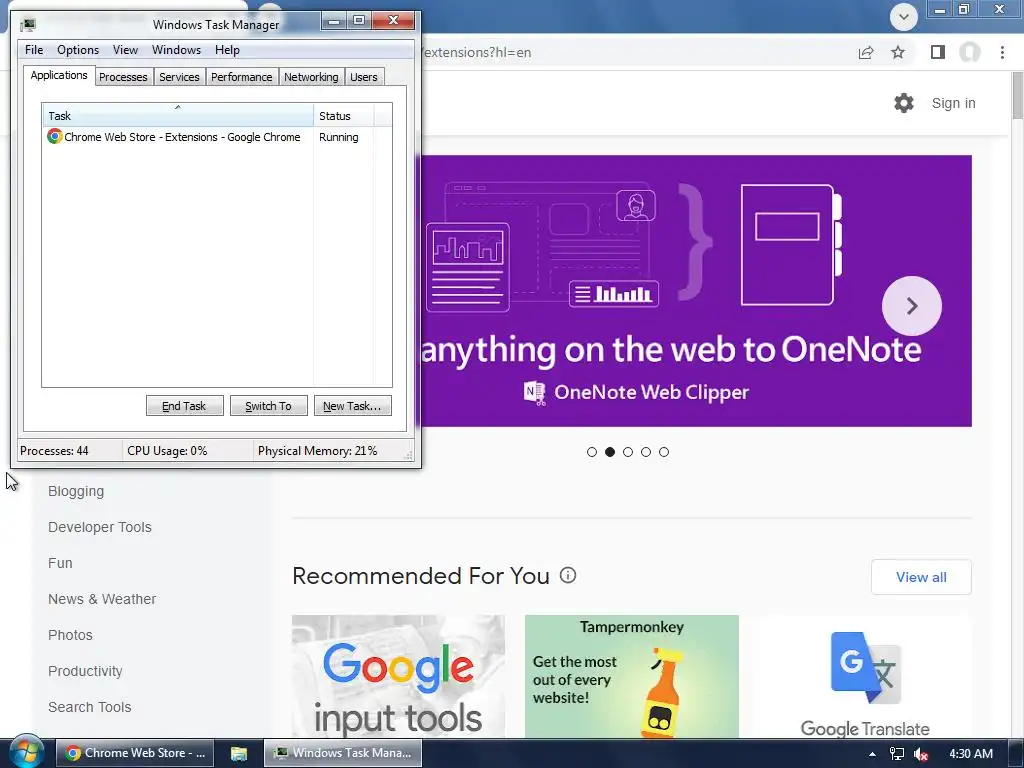This screenshot has height=768, width=1024.
Task: Click the Chrome address bar URL
Action: 477,52
